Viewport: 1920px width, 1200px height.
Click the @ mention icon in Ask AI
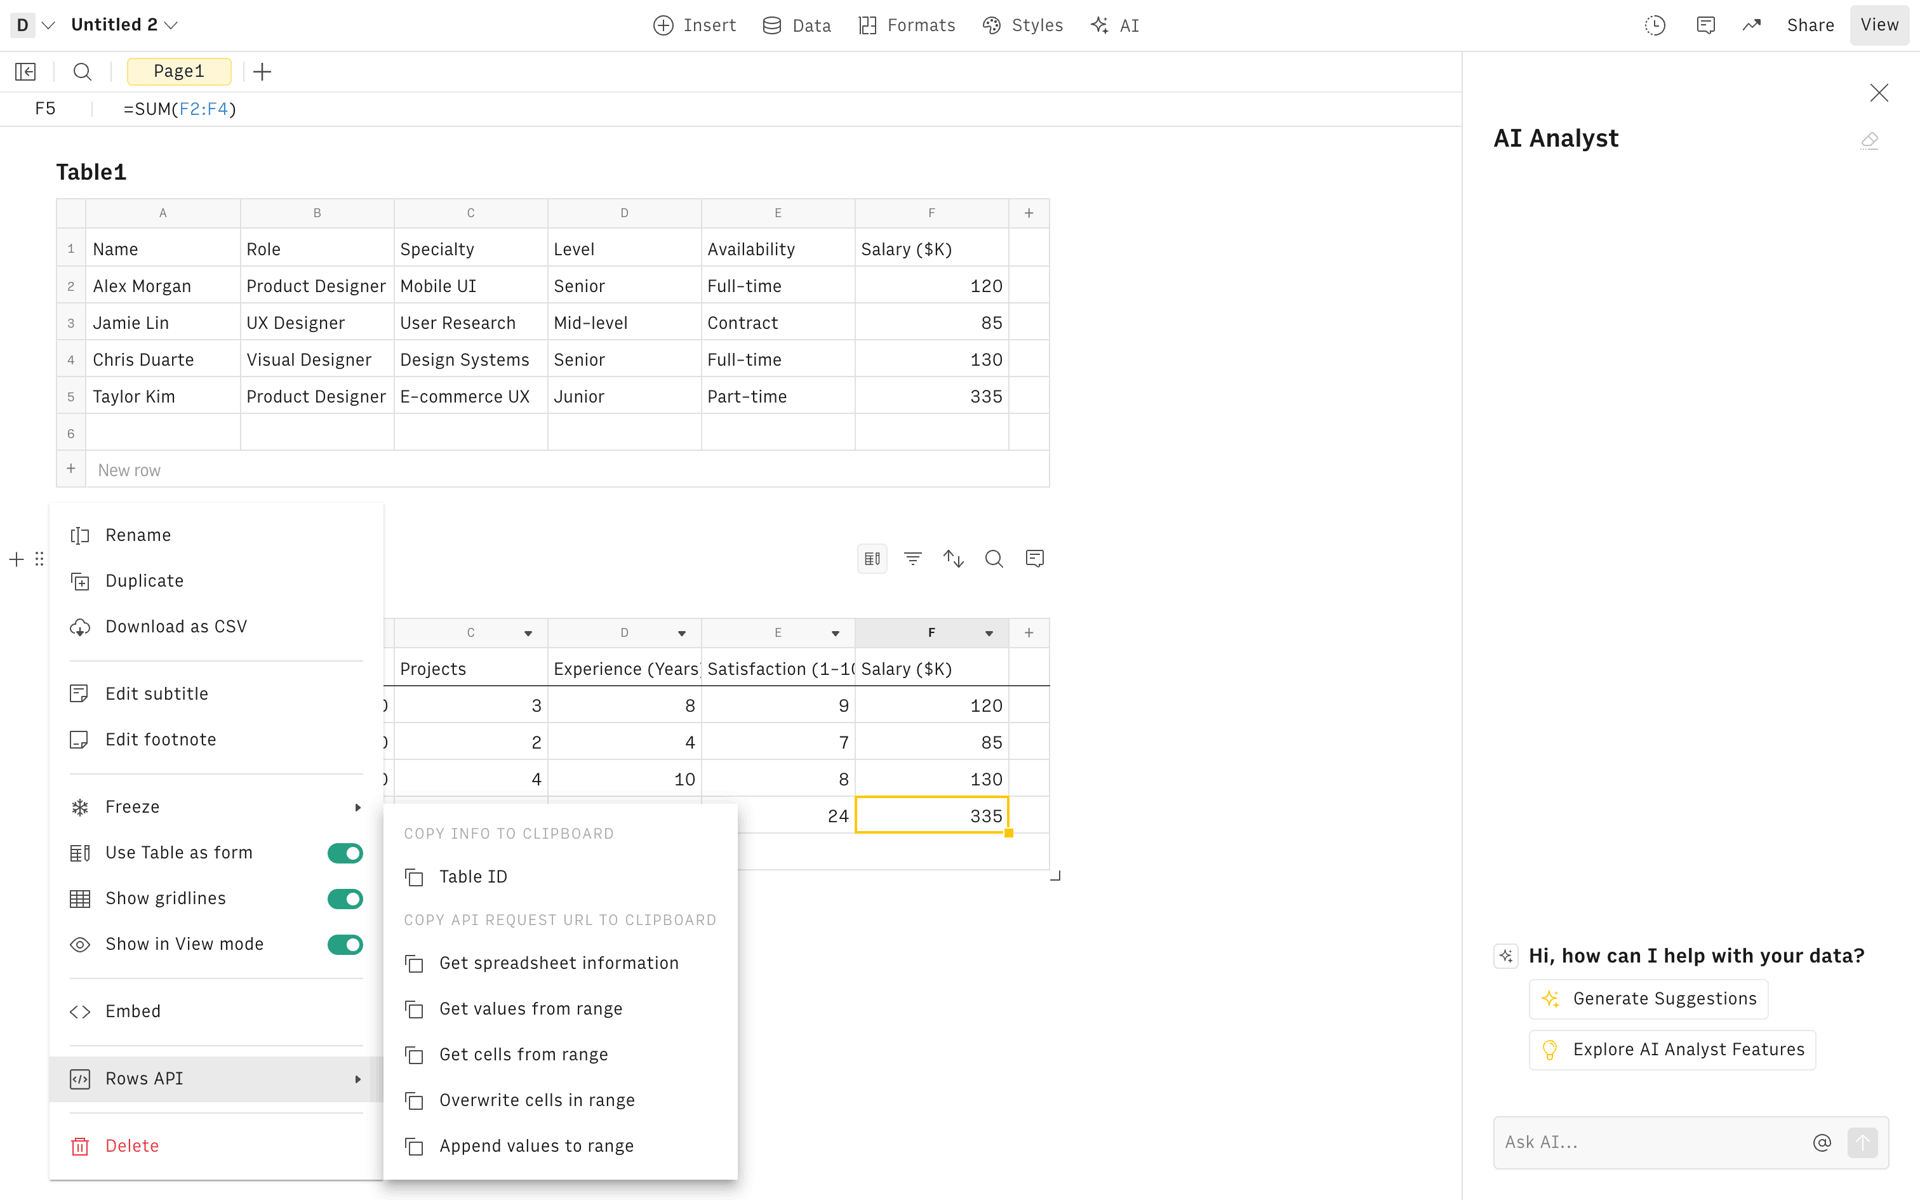1822,1143
